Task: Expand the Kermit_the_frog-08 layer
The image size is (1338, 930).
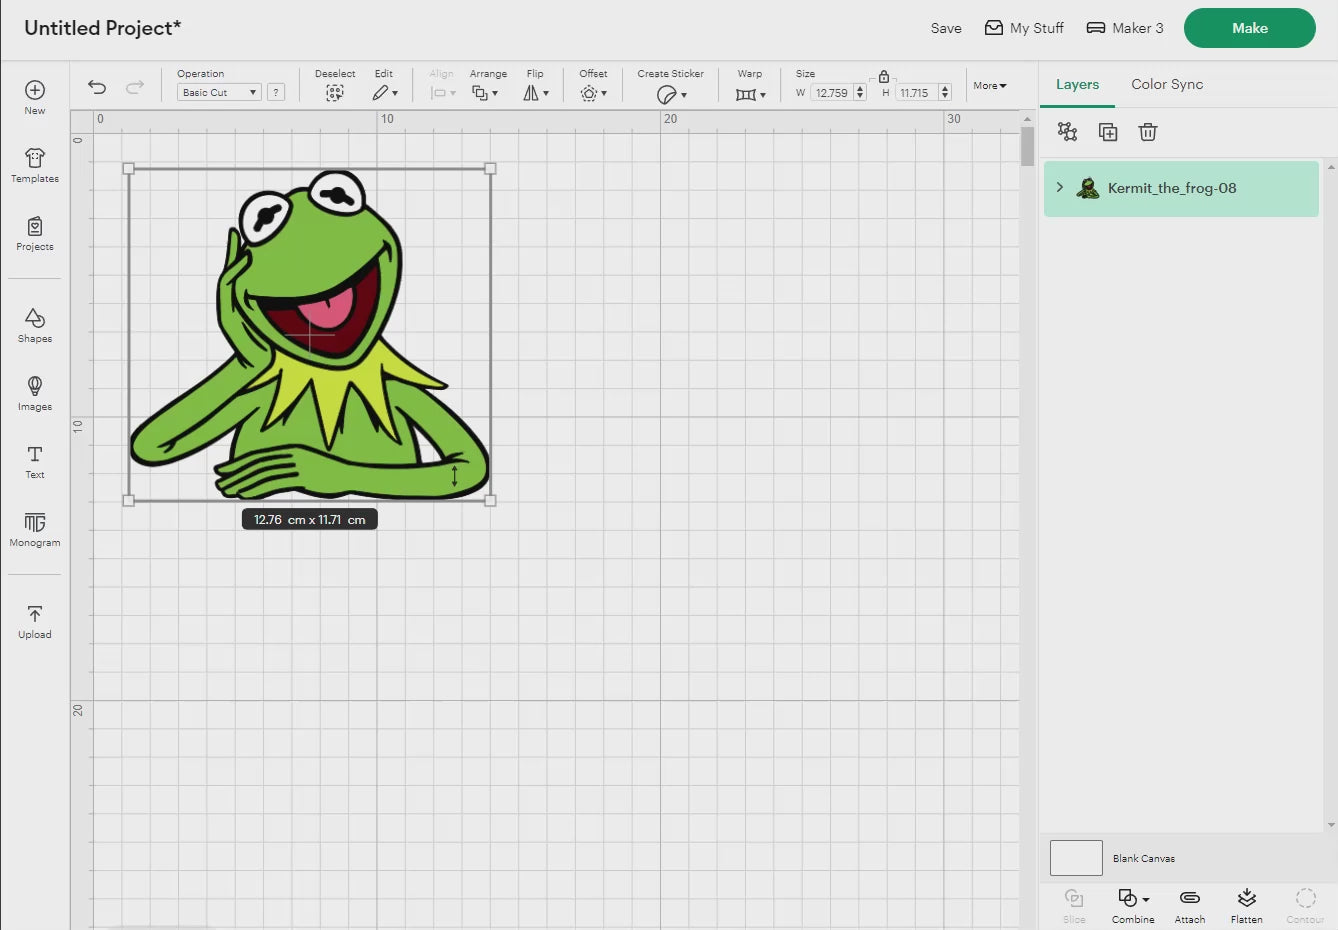Action: click(x=1060, y=187)
